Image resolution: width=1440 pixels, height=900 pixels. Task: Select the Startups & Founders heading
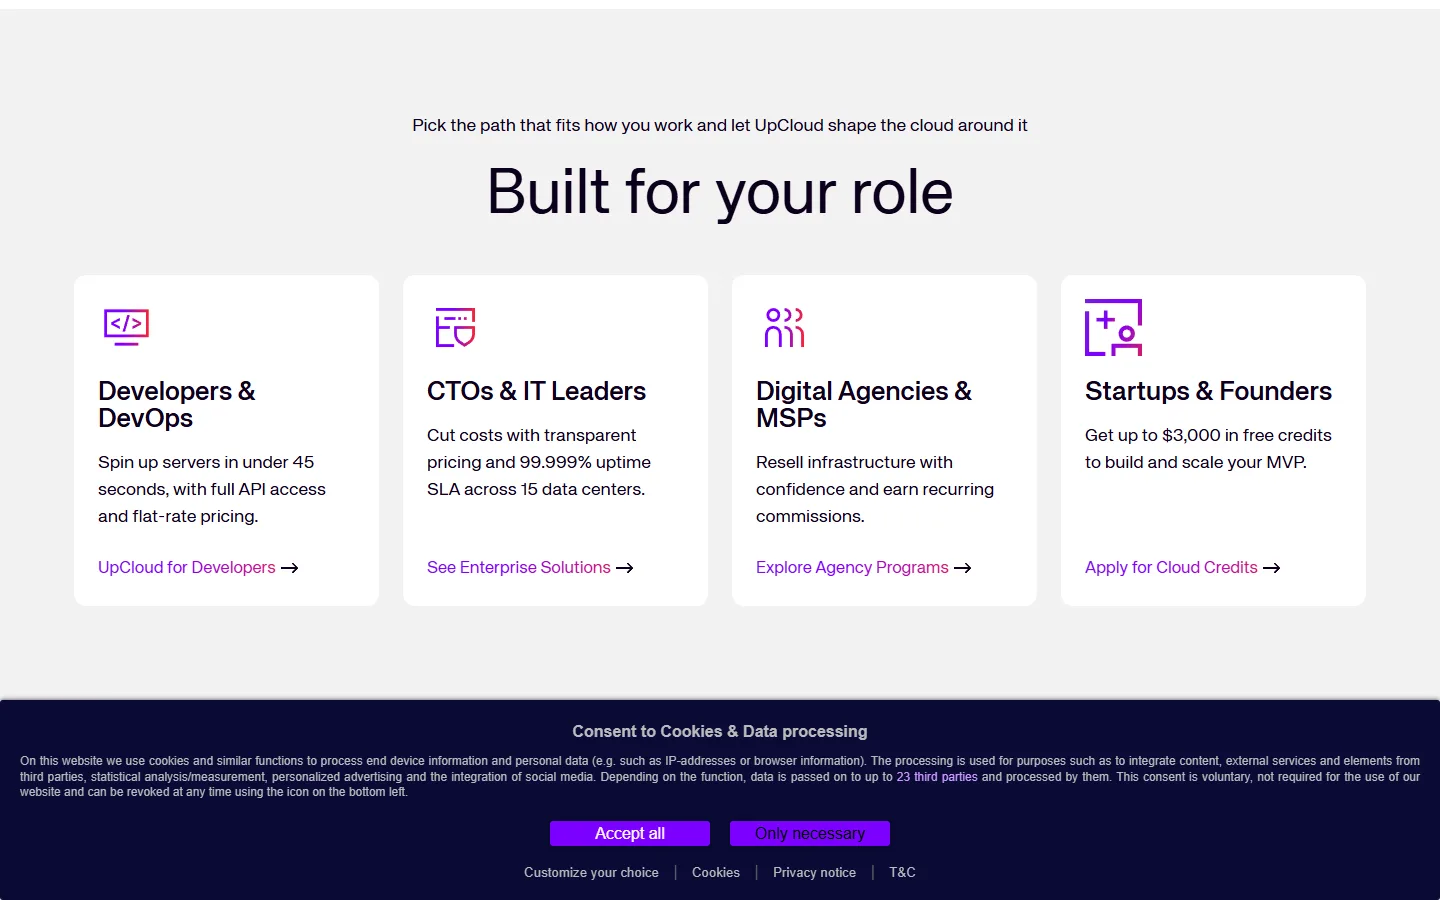click(x=1208, y=391)
